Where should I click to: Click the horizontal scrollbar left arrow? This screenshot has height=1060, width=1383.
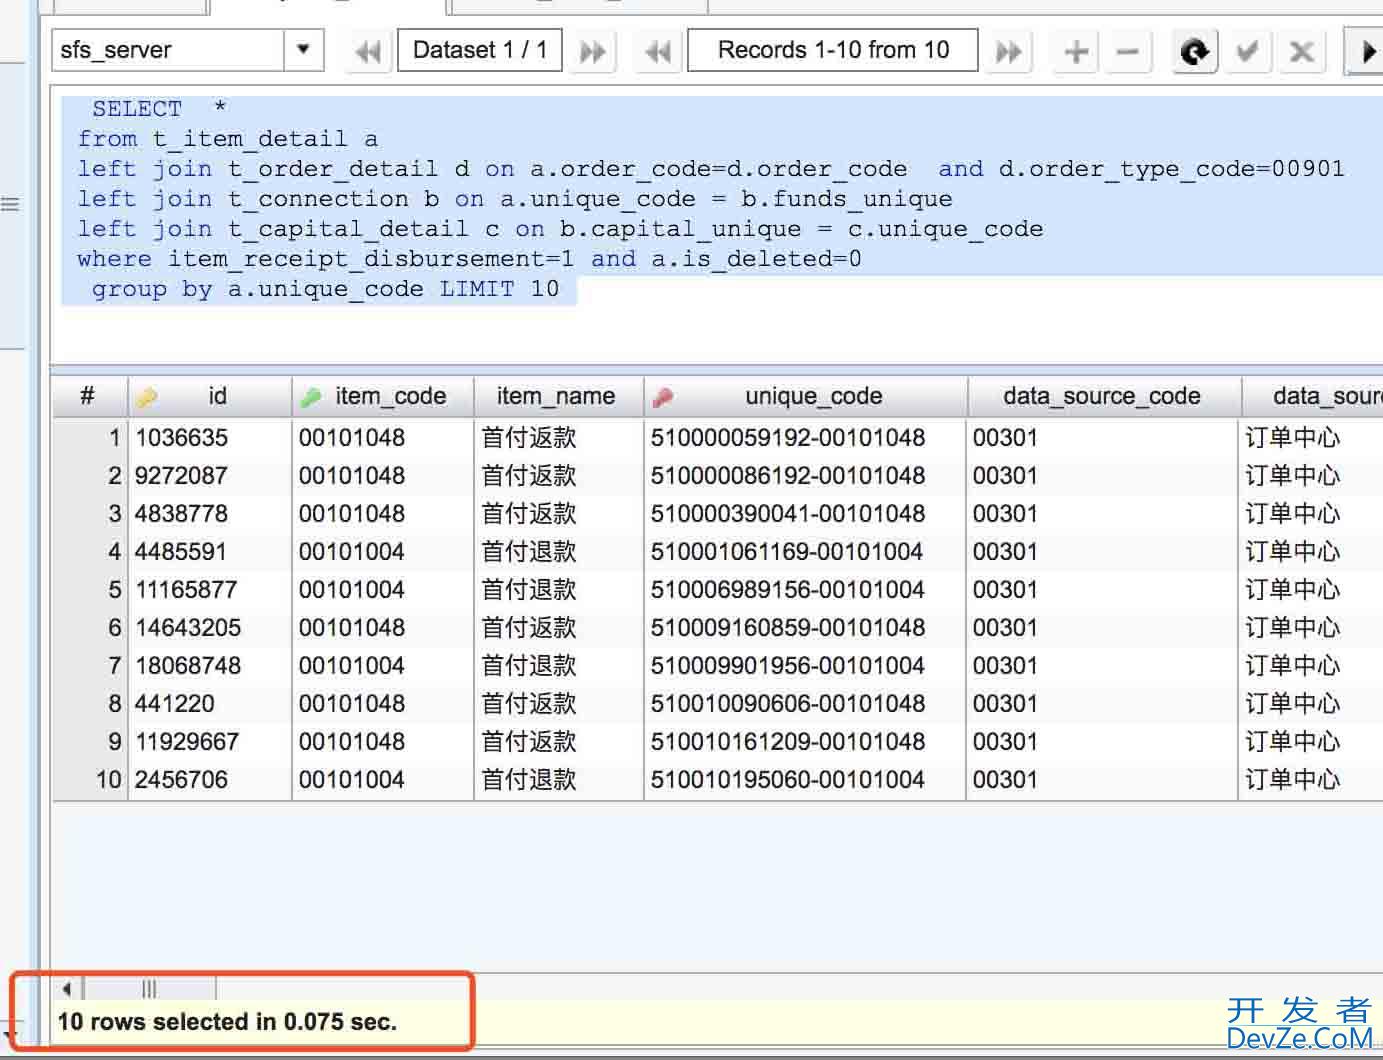coord(67,989)
